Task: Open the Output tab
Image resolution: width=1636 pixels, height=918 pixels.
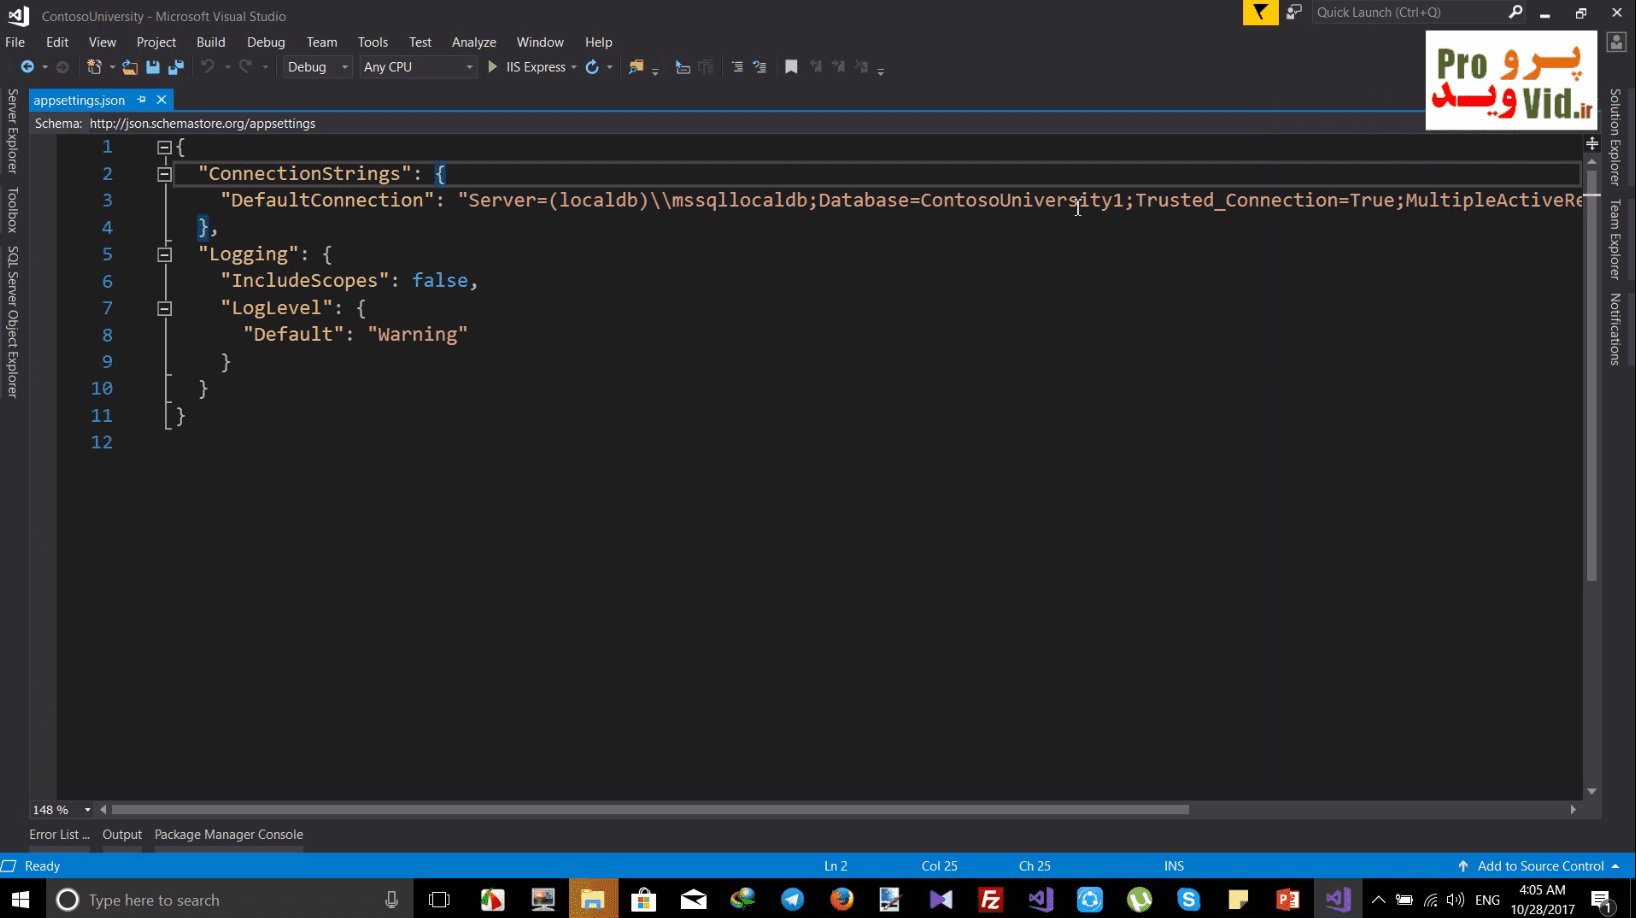Action: pyautogui.click(x=122, y=835)
